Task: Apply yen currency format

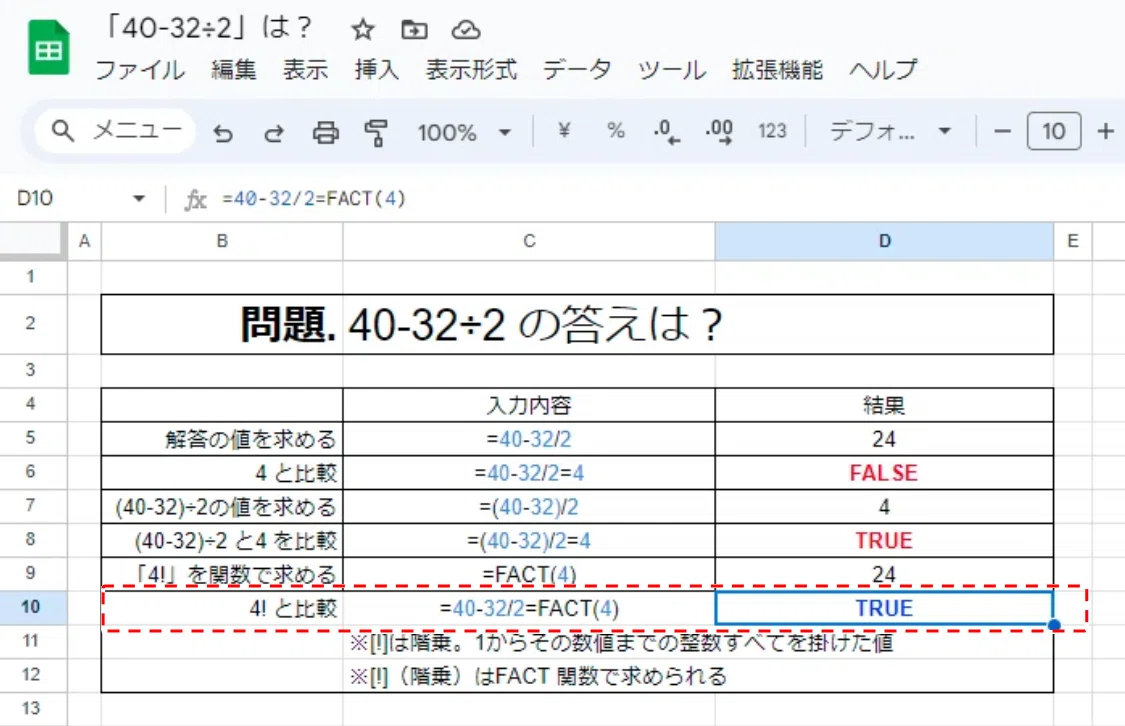Action: point(564,131)
